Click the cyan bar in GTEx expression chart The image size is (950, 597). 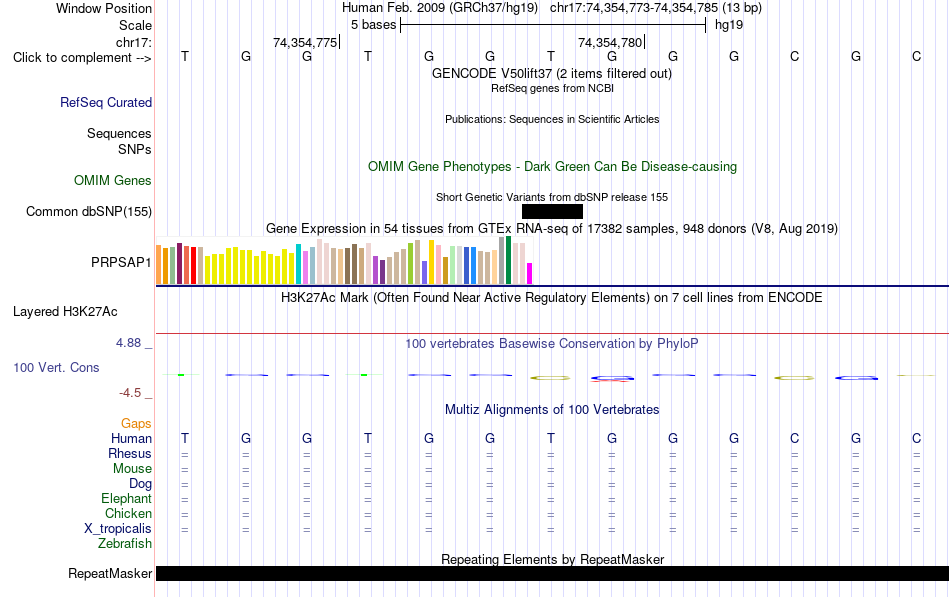coord(298,264)
